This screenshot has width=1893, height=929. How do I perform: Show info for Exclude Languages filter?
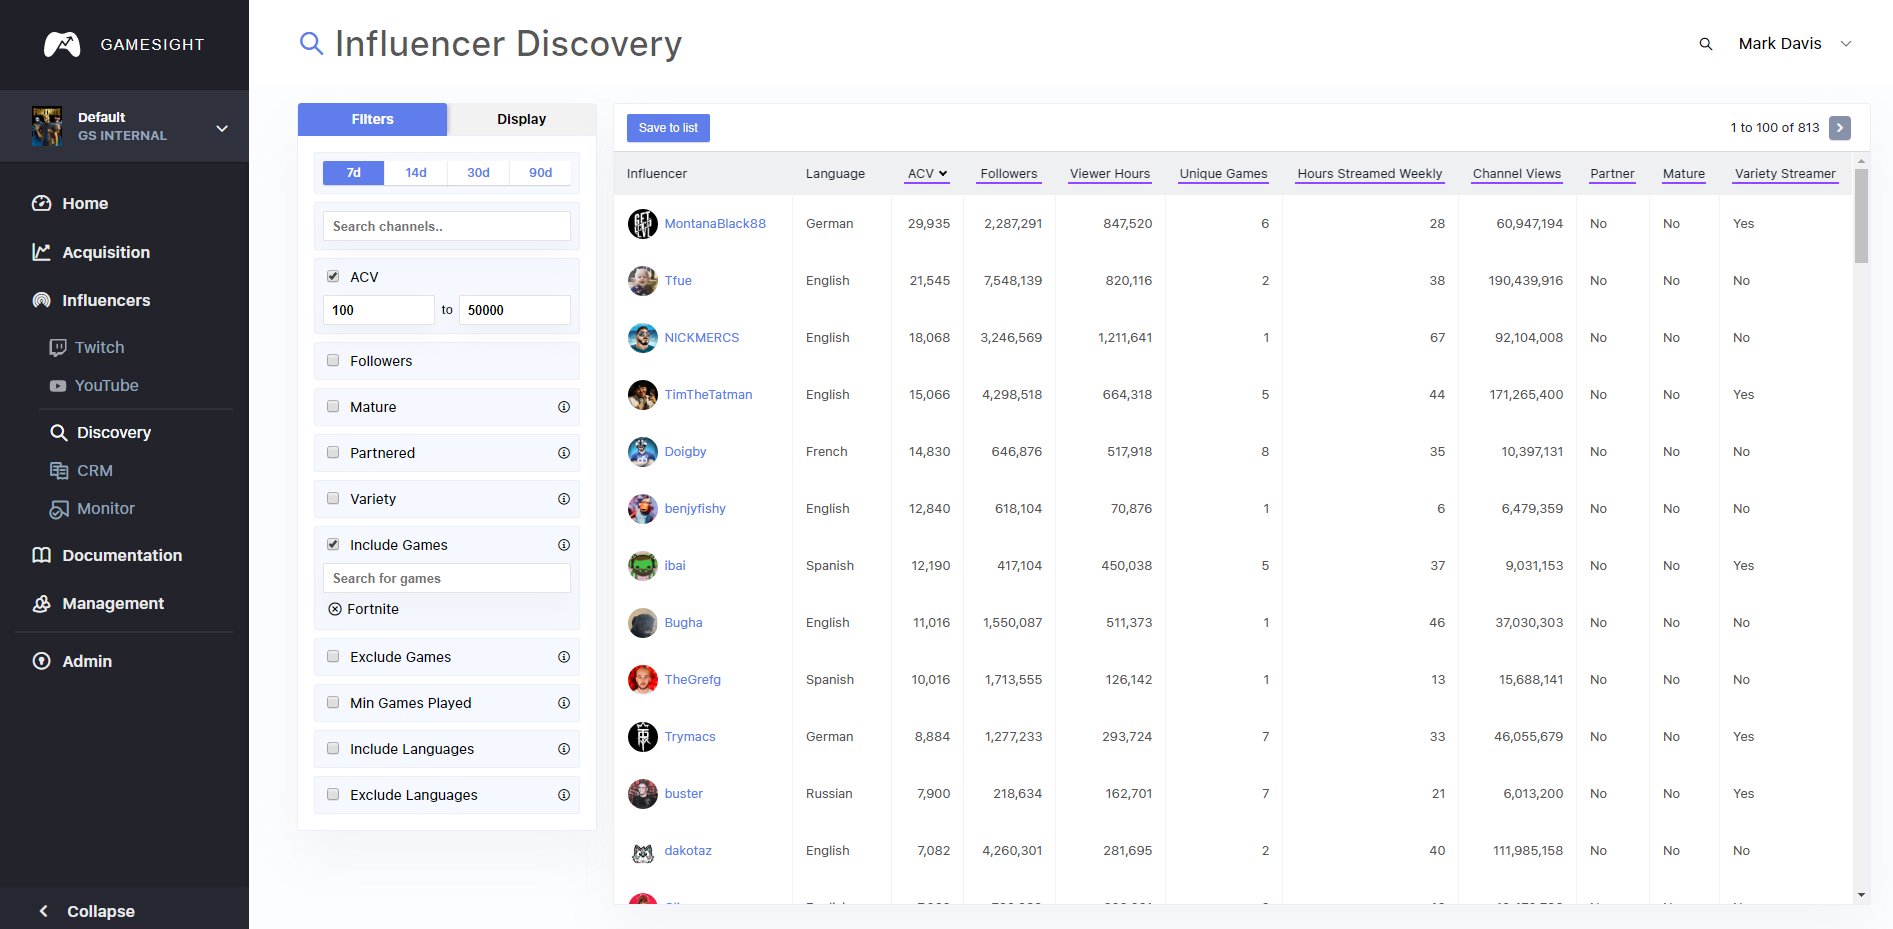564,795
